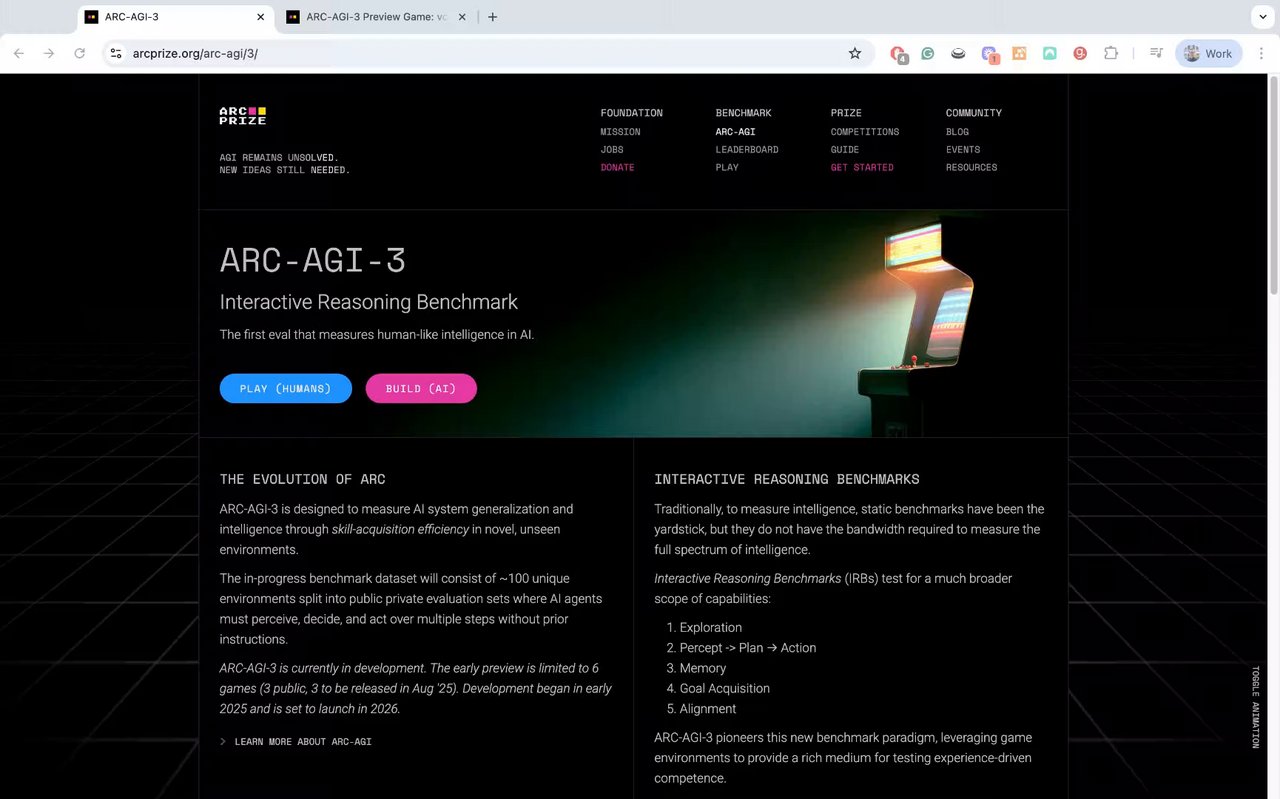Click the Donate link

[x=617, y=168]
